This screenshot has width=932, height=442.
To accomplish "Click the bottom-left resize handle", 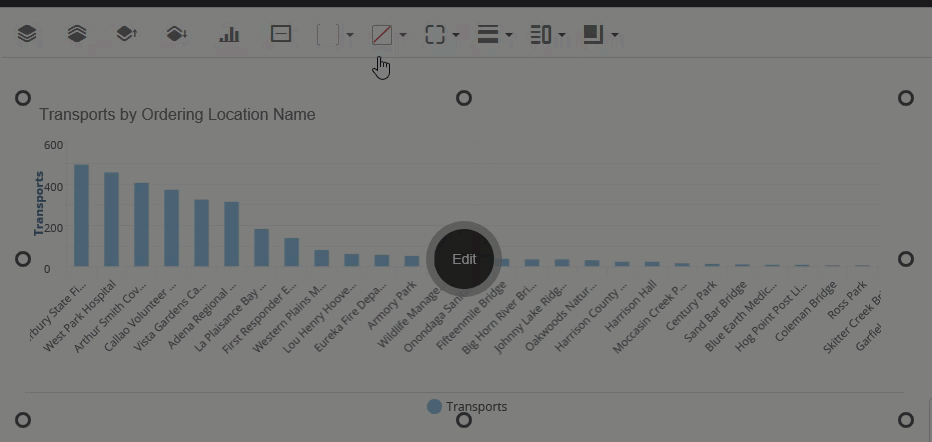I will [22, 420].
